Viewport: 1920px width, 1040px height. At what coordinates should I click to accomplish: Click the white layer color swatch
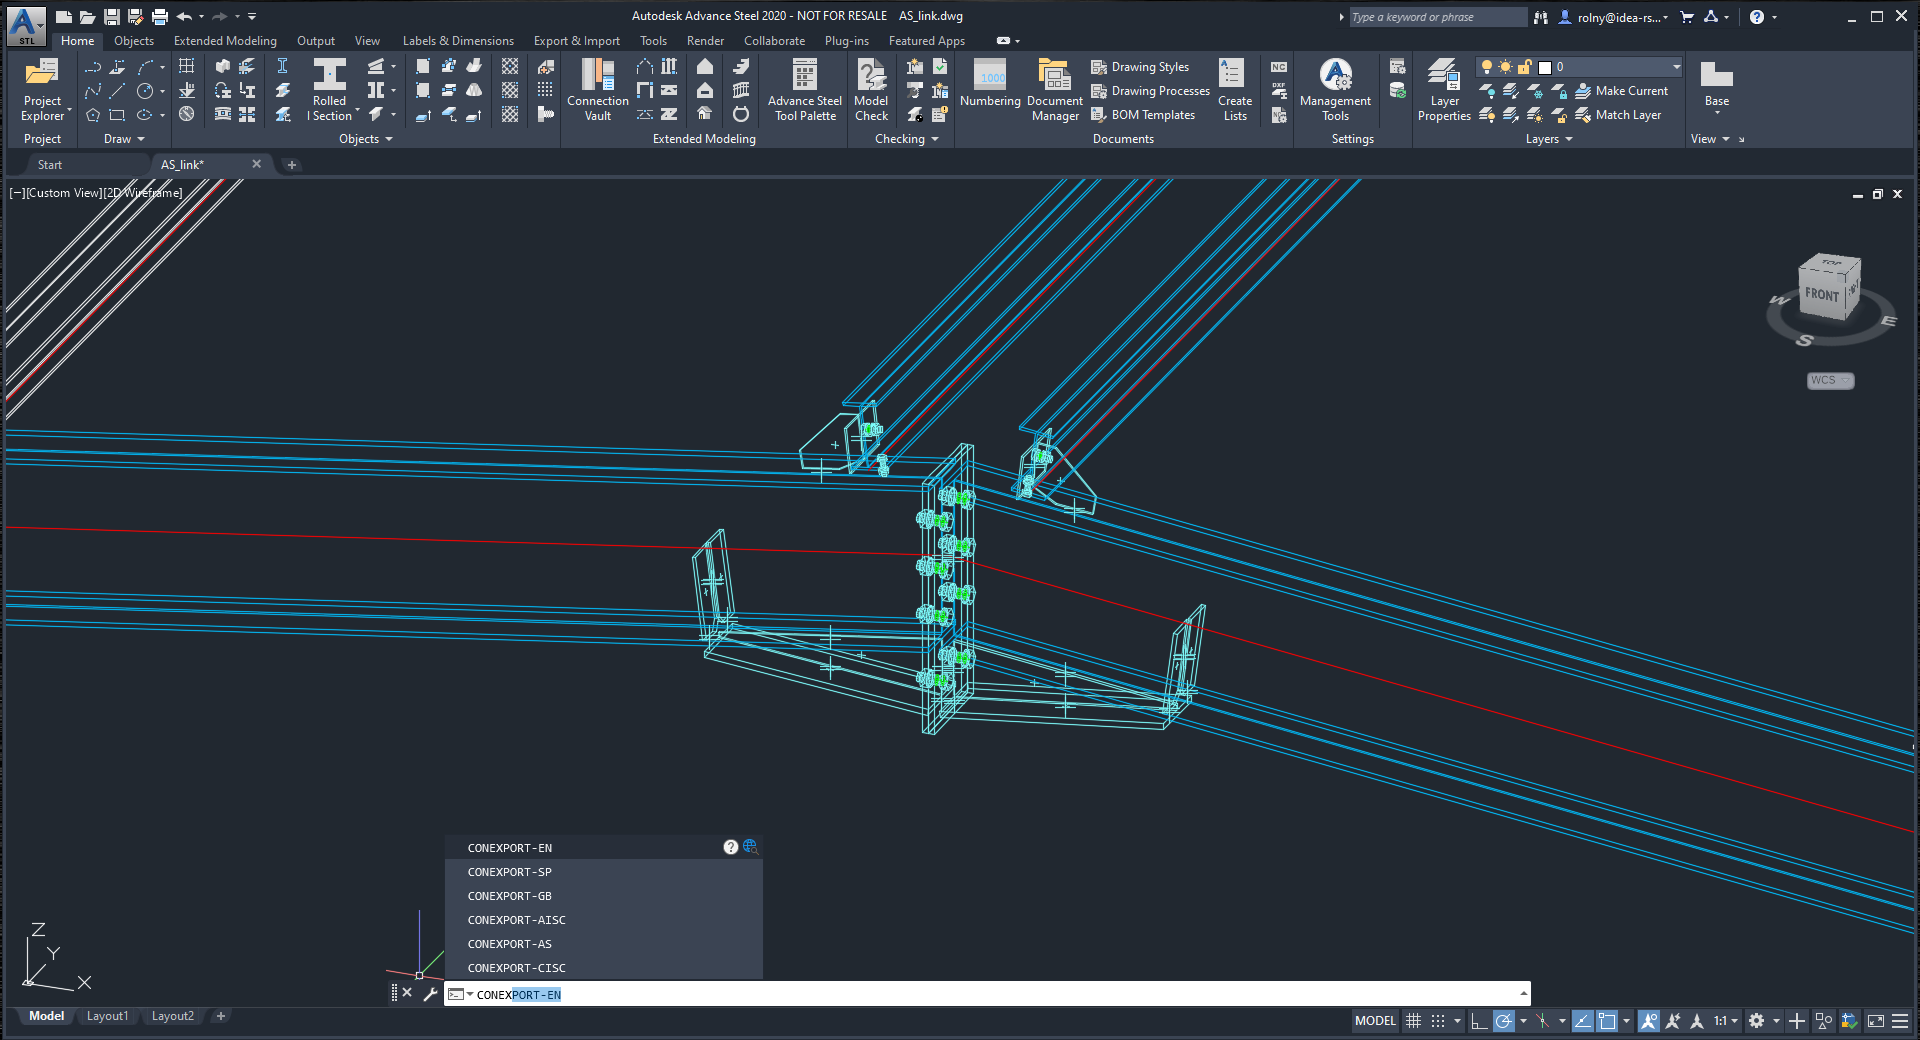tap(1544, 67)
